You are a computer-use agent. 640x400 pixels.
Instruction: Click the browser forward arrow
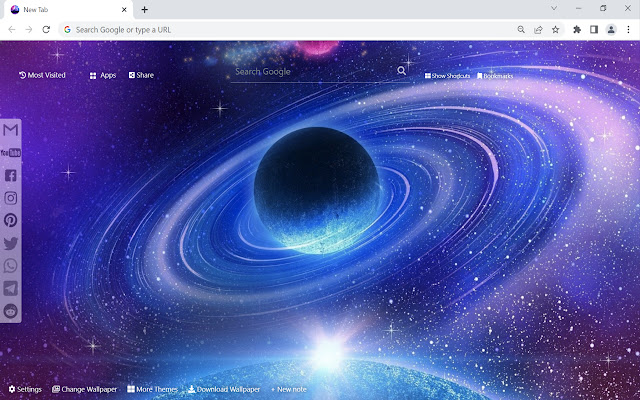29,29
